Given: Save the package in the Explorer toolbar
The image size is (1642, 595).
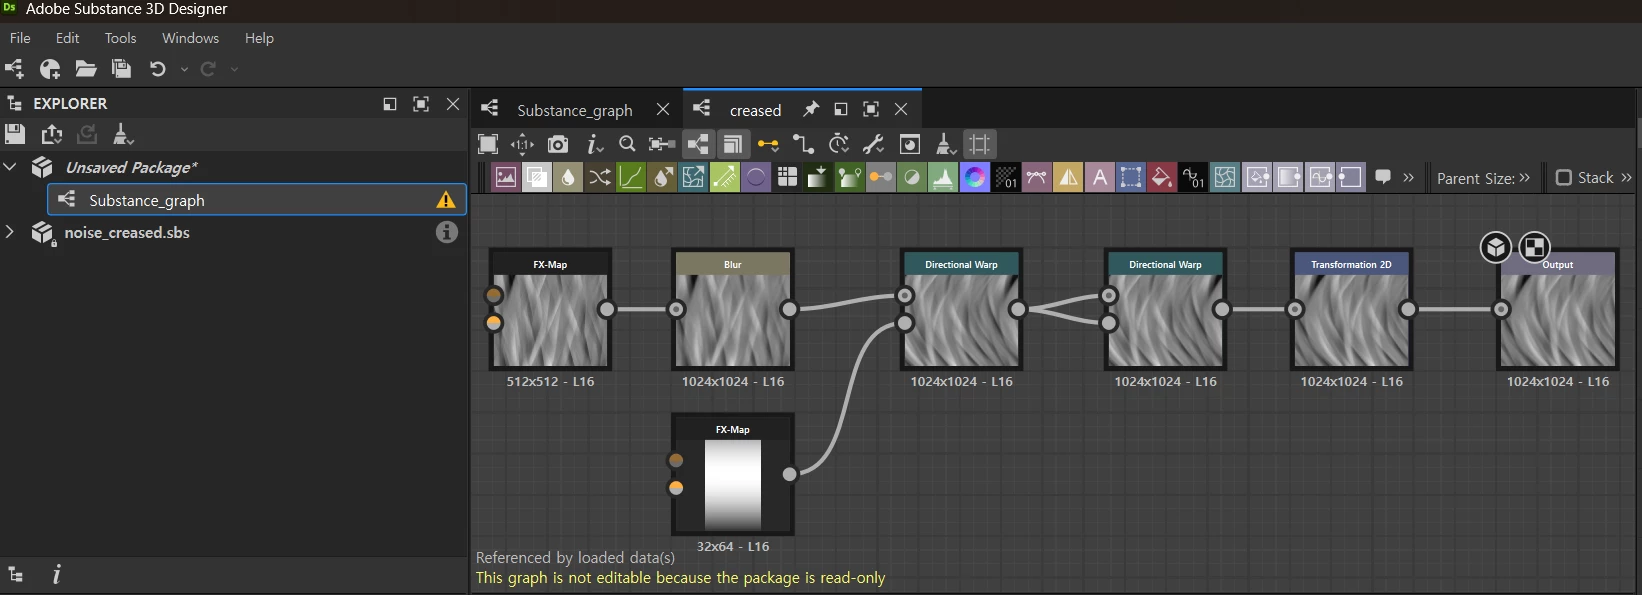Looking at the screenshot, I should (15, 134).
